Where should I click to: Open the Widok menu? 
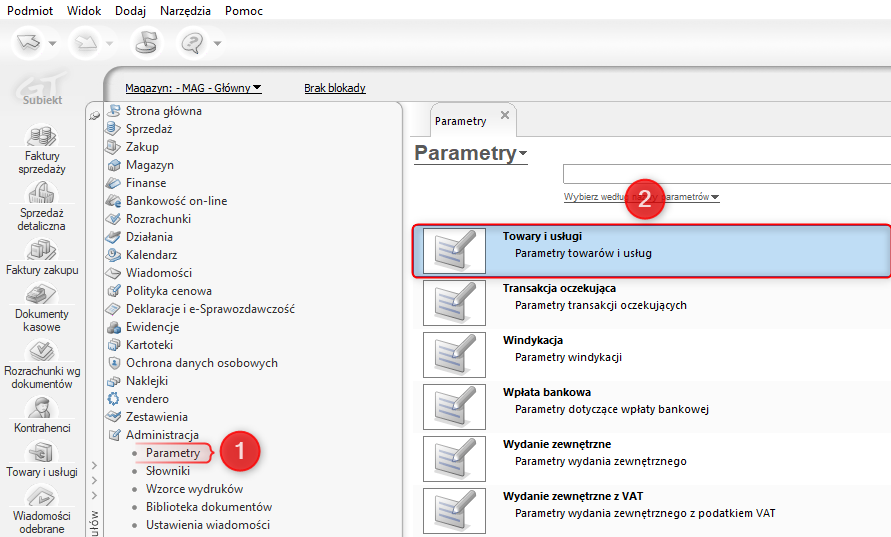pyautogui.click(x=84, y=11)
